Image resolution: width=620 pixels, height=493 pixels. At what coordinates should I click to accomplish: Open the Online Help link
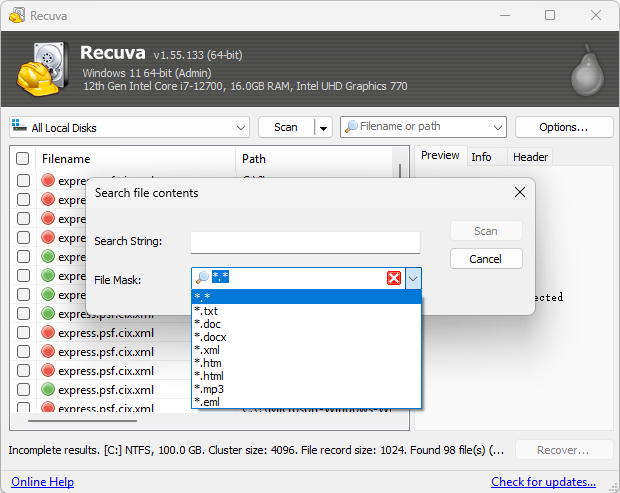(42, 482)
